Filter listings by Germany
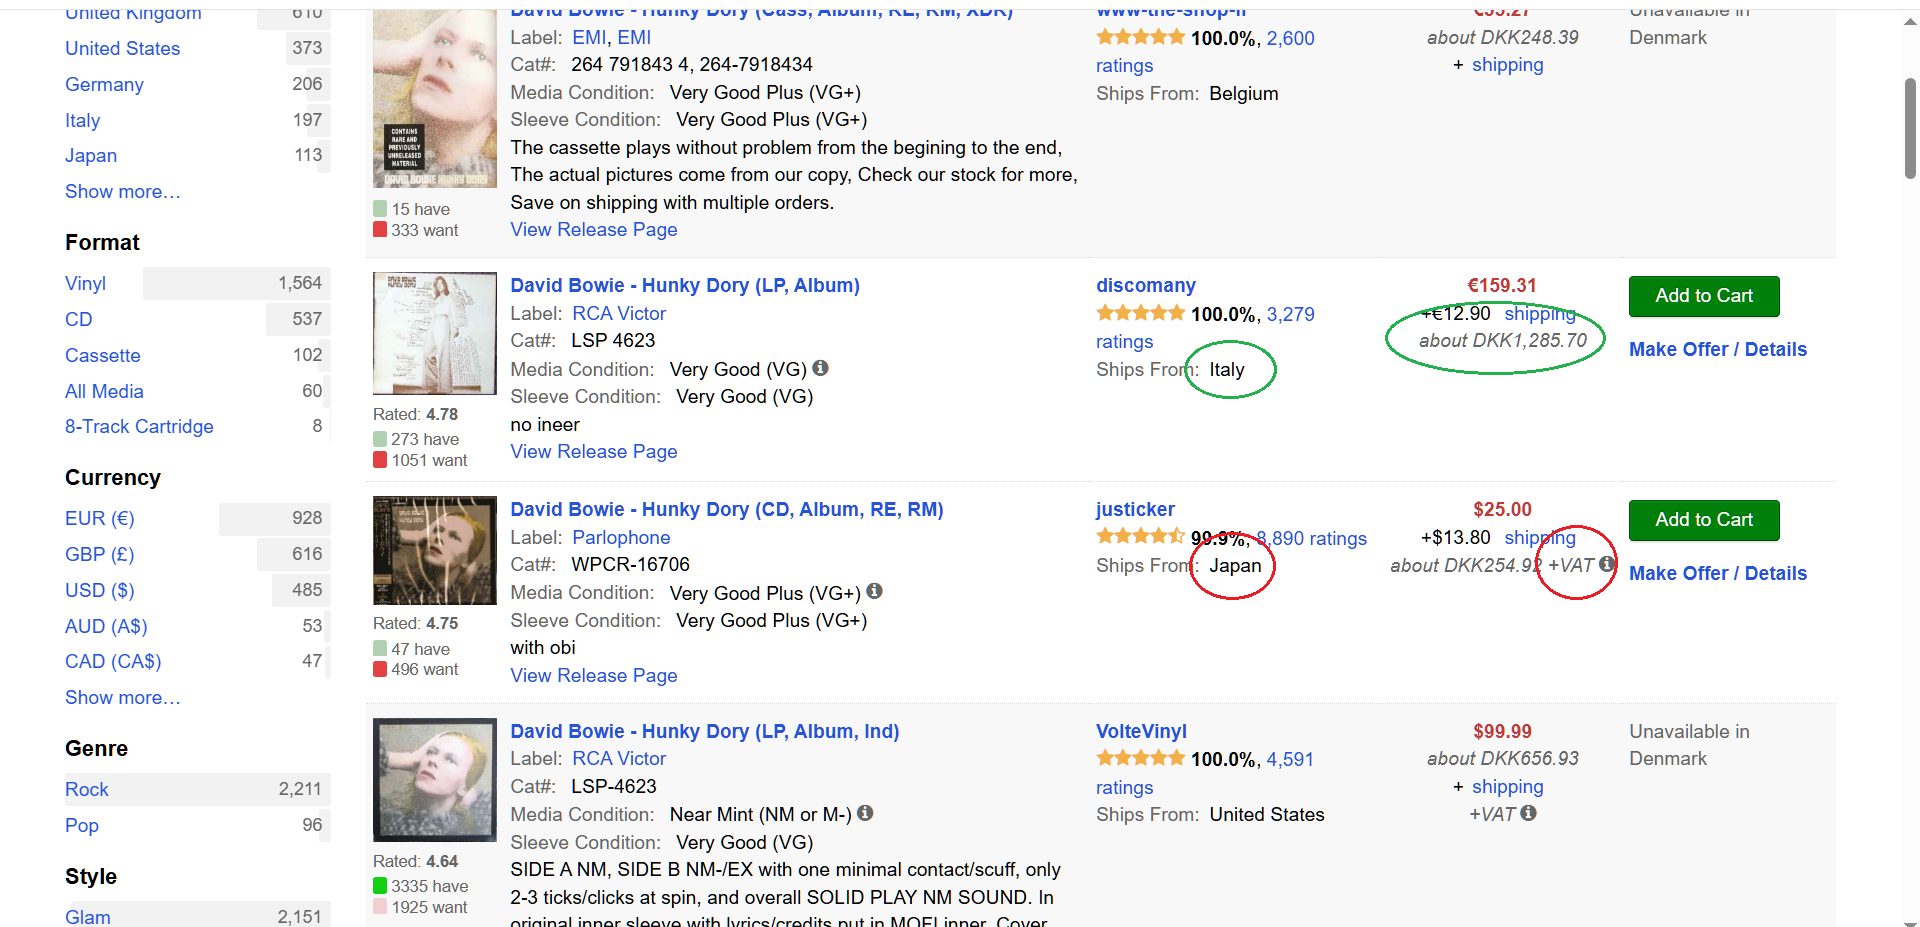1920x927 pixels. tap(104, 84)
